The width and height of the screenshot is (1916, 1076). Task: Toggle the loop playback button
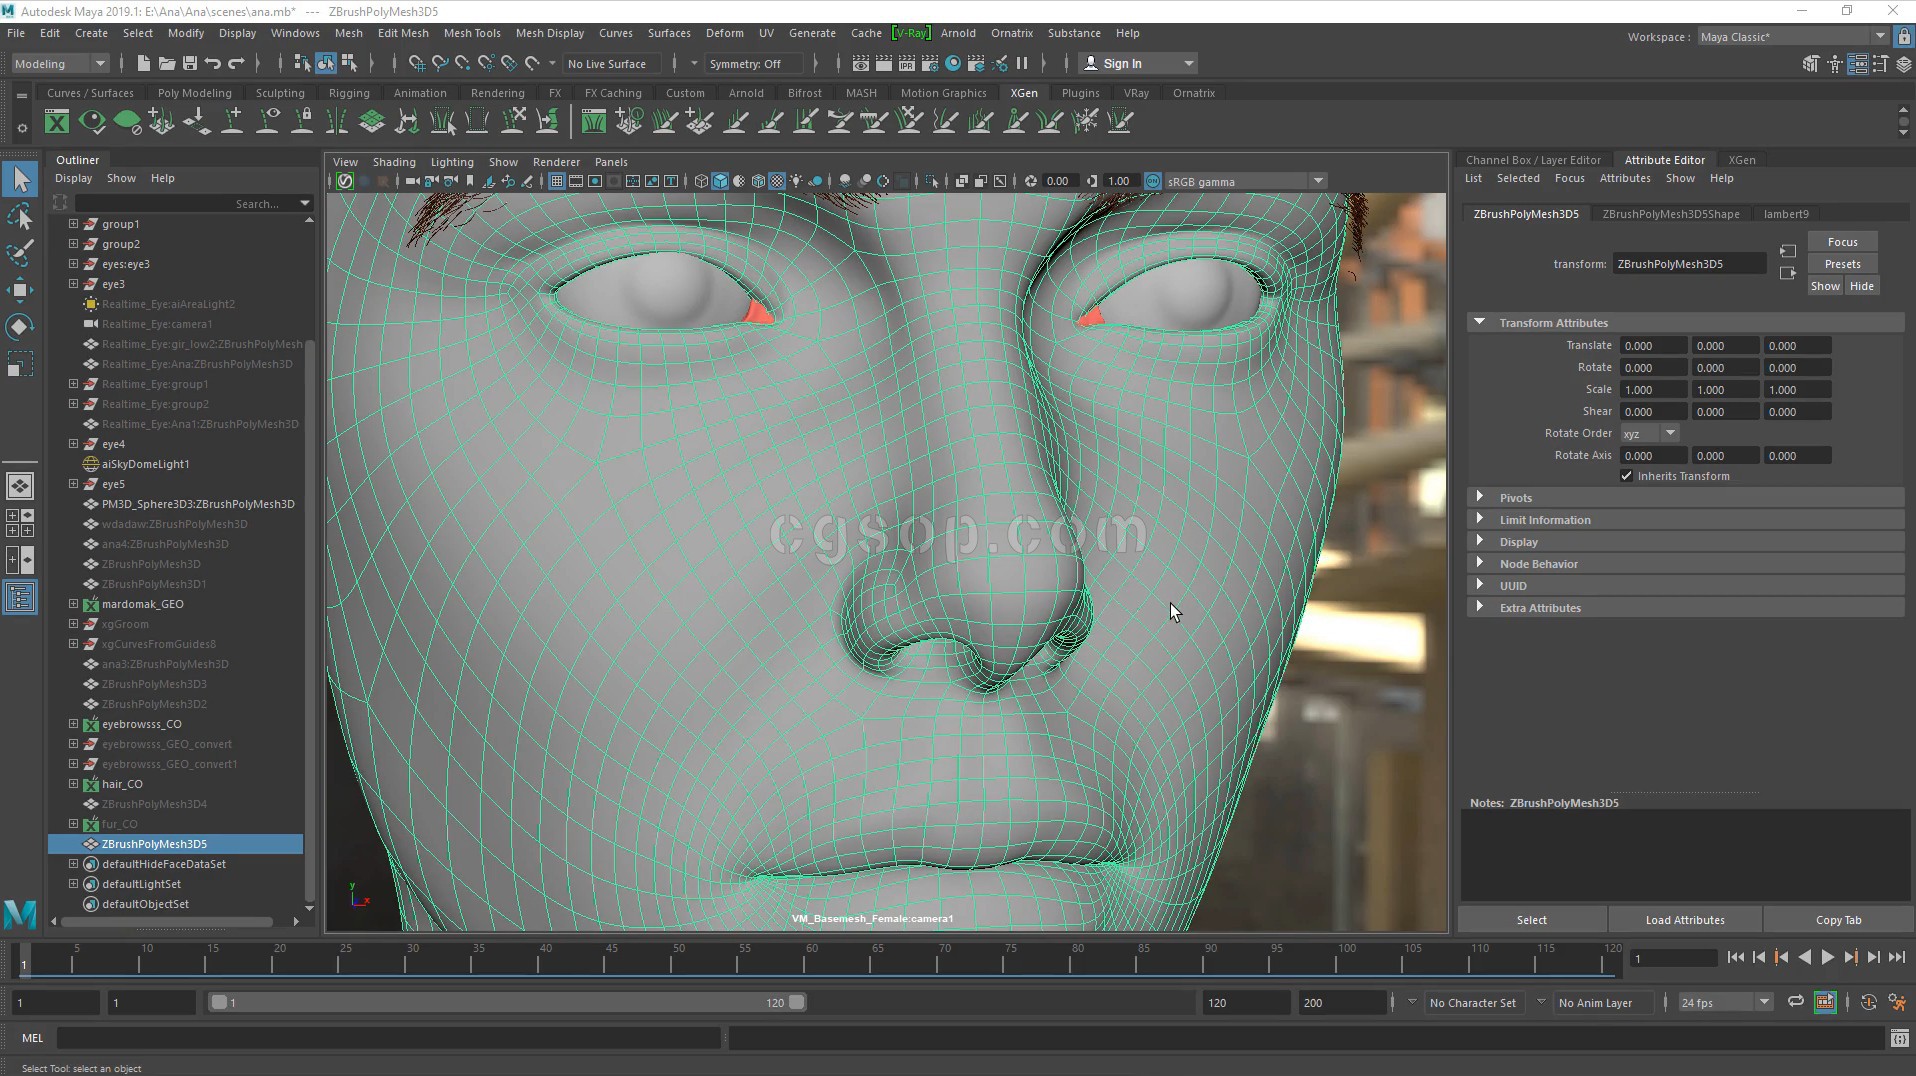1795,1002
